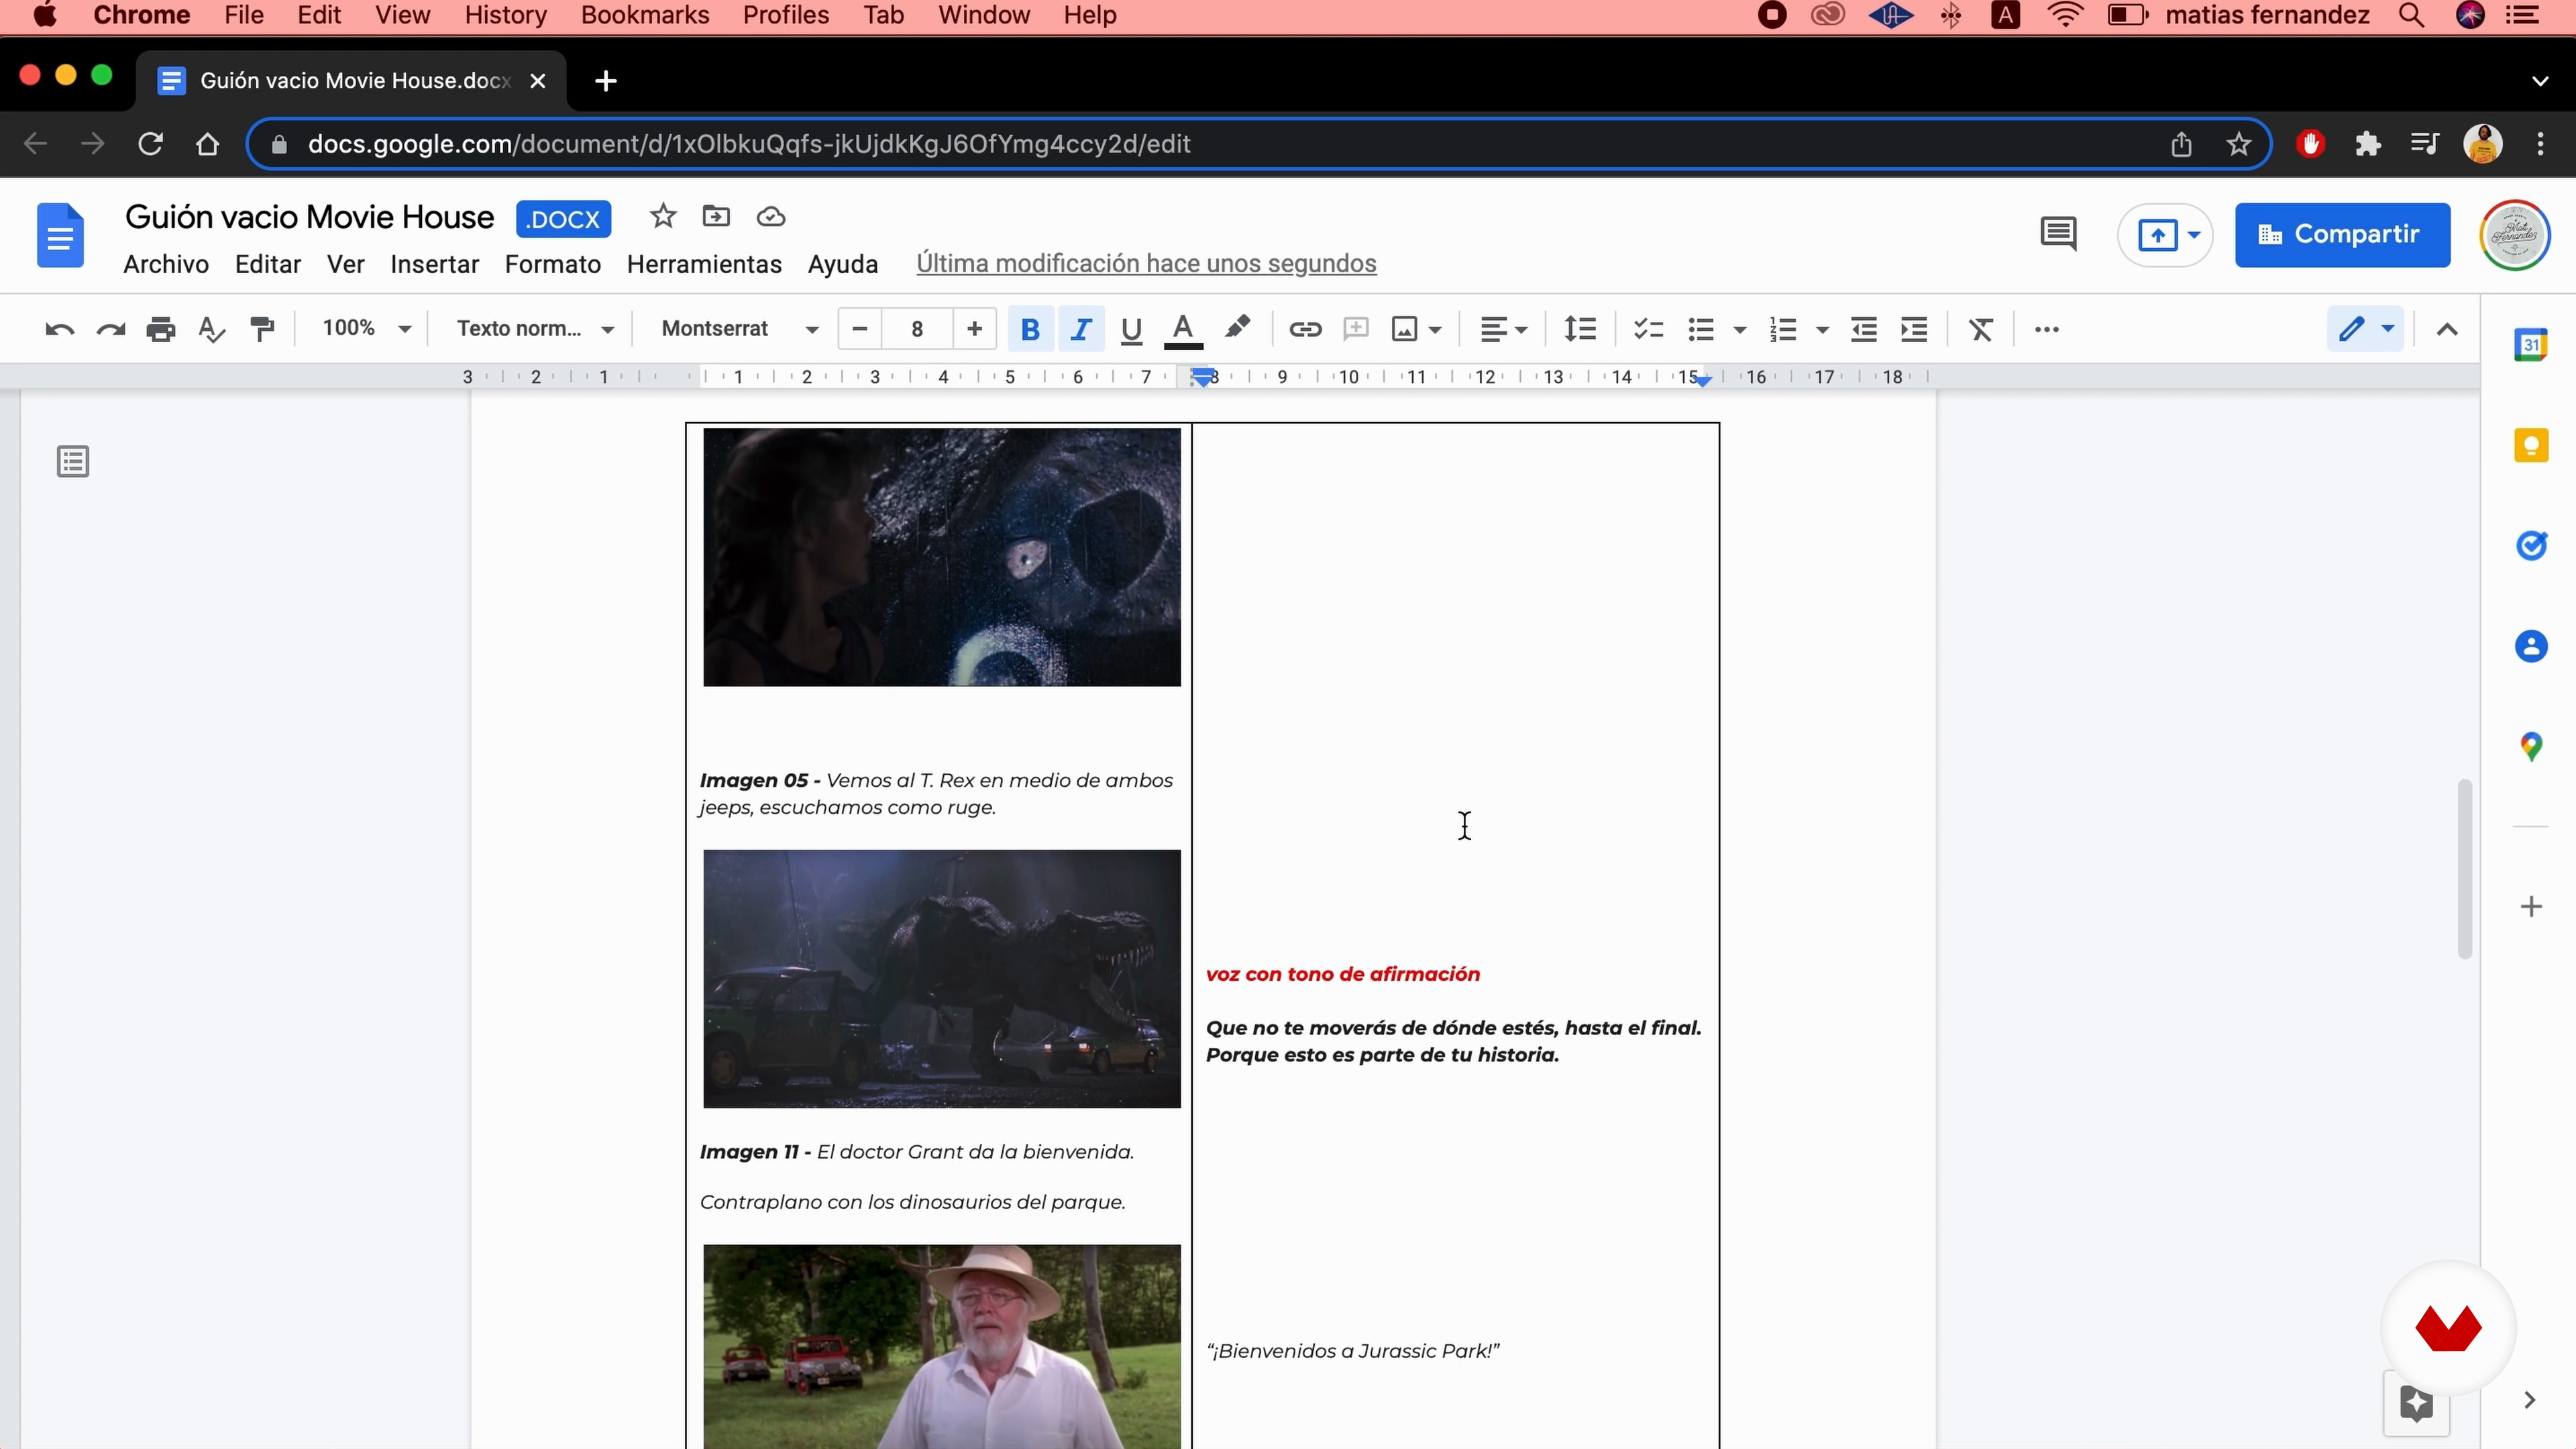Open more toolbar options ellipsis

(2047, 329)
